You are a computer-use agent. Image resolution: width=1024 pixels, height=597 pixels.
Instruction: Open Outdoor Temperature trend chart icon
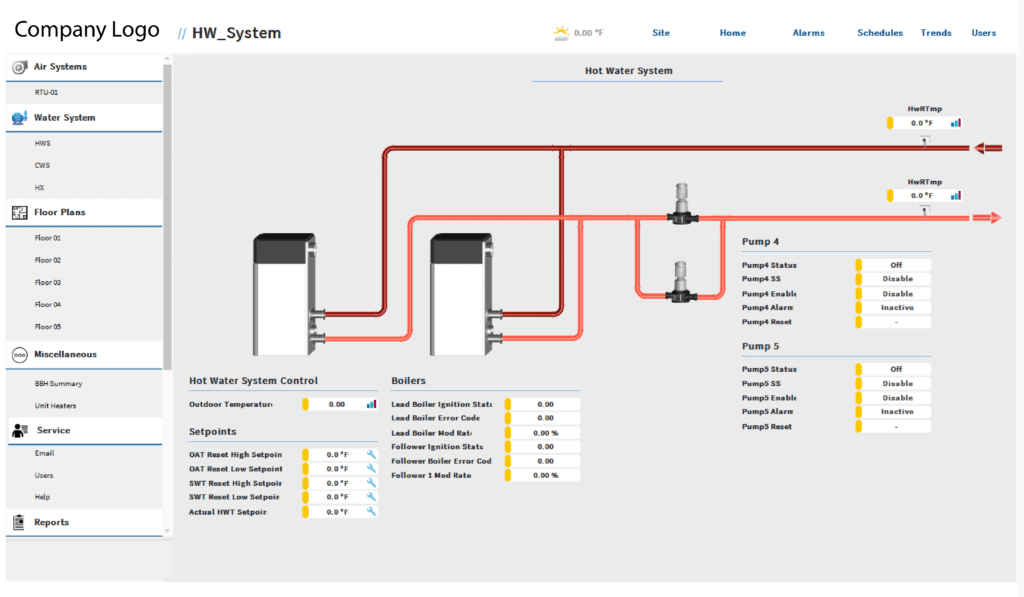(x=371, y=404)
